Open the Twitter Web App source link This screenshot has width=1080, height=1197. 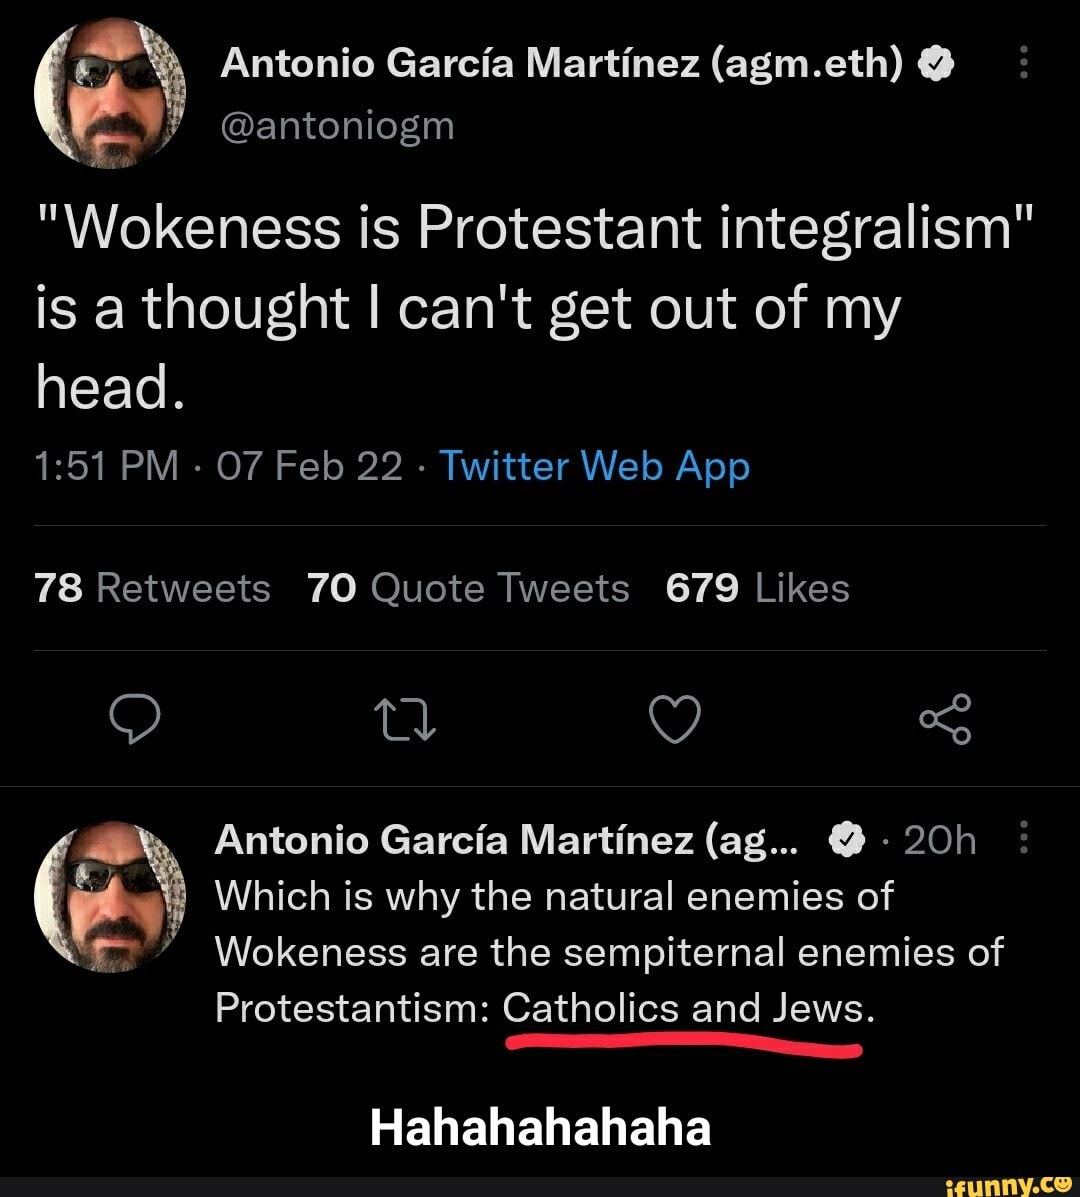pos(594,466)
